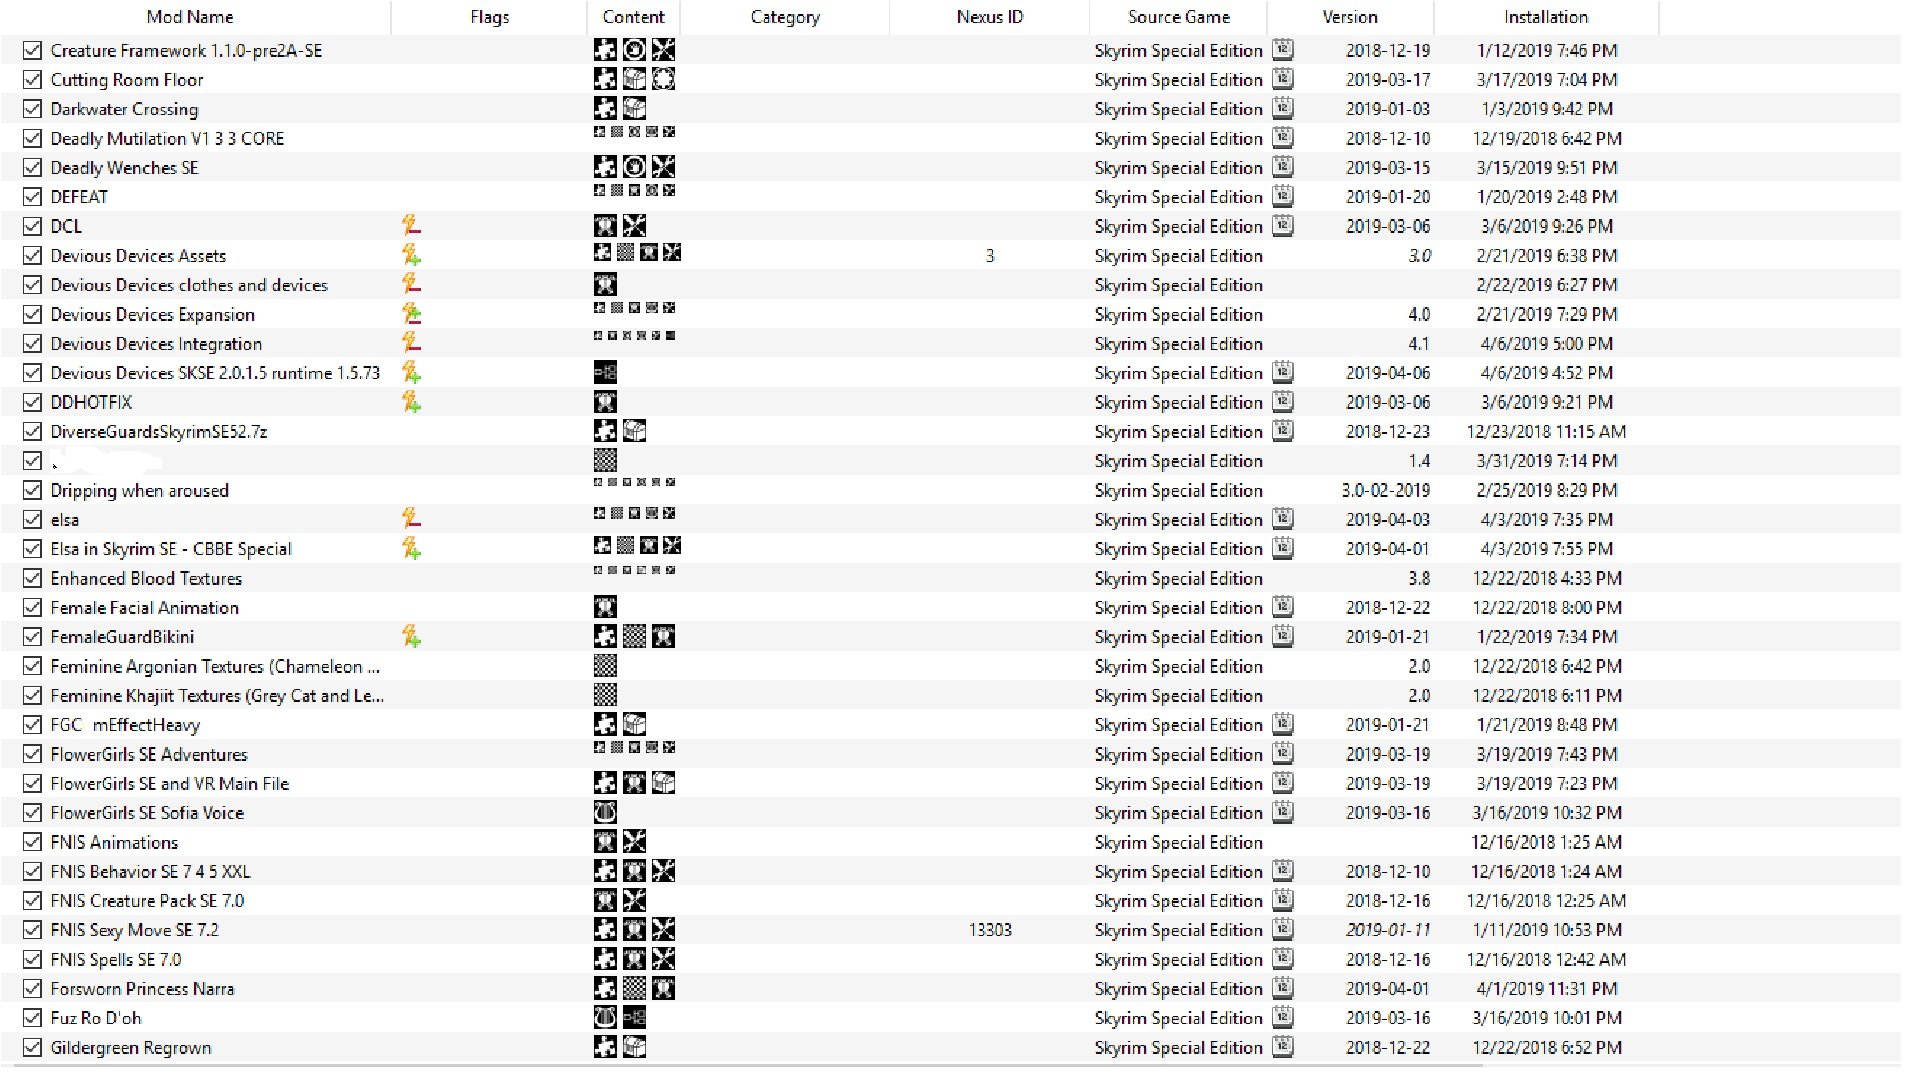
Task: Click calendar version icon for Cutting Room Floor
Action: point(1283,79)
